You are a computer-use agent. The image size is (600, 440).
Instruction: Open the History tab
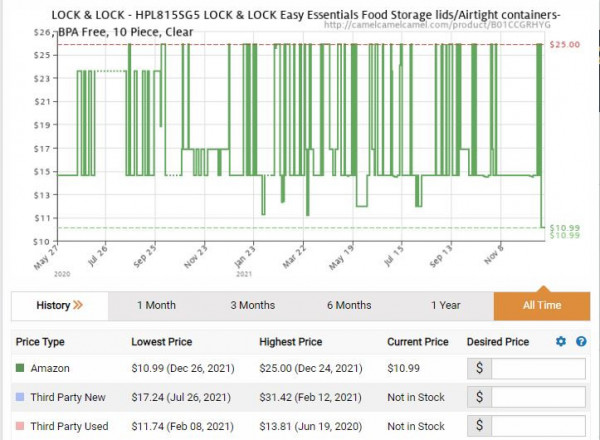(x=60, y=305)
